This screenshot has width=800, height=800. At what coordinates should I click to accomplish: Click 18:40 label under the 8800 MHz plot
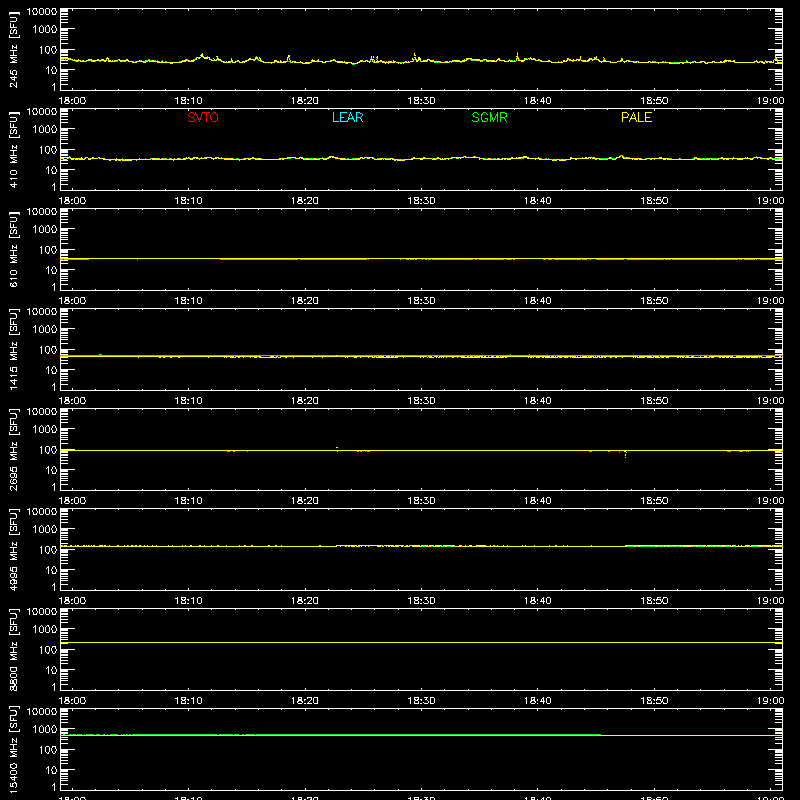pyautogui.click(x=538, y=701)
